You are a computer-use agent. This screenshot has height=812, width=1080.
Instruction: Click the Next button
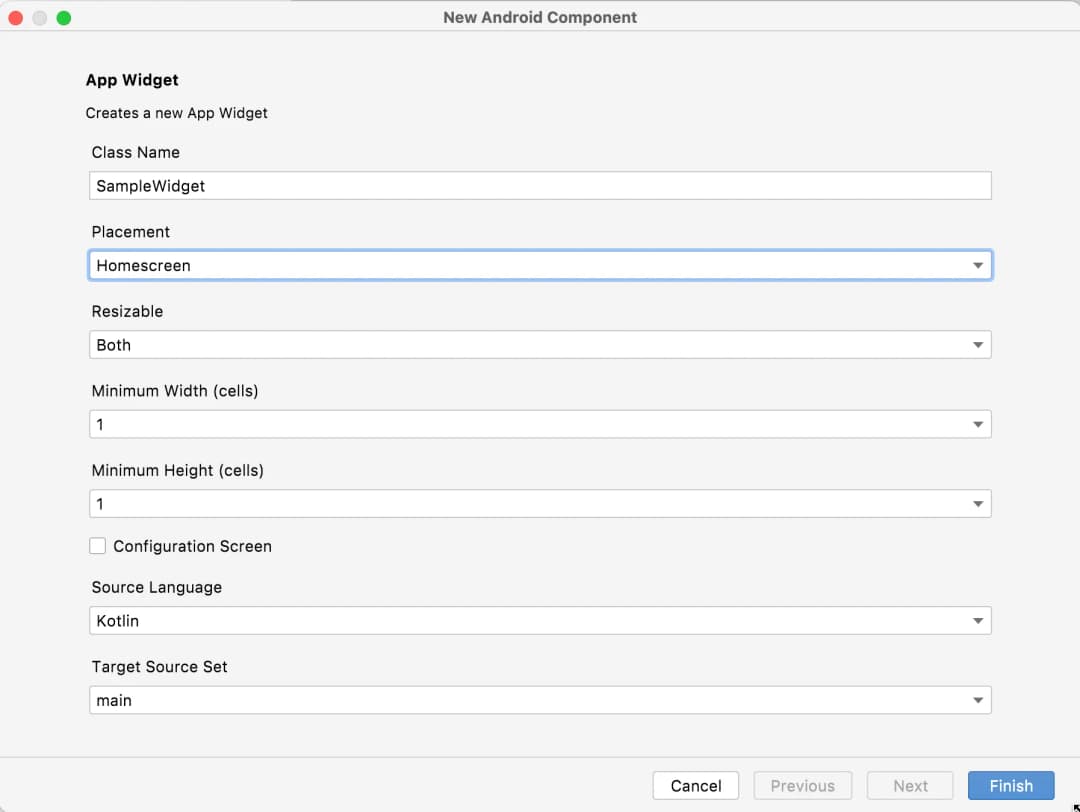910,786
